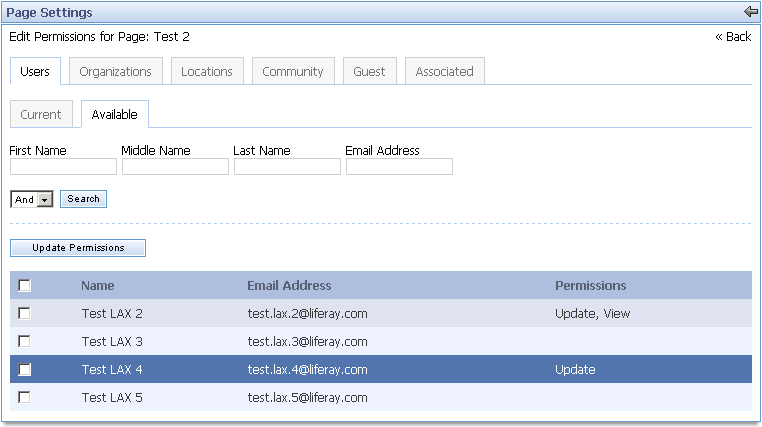This screenshot has width=762, height=427.
Task: Switch to the Current sub-tab
Action: pos(41,115)
